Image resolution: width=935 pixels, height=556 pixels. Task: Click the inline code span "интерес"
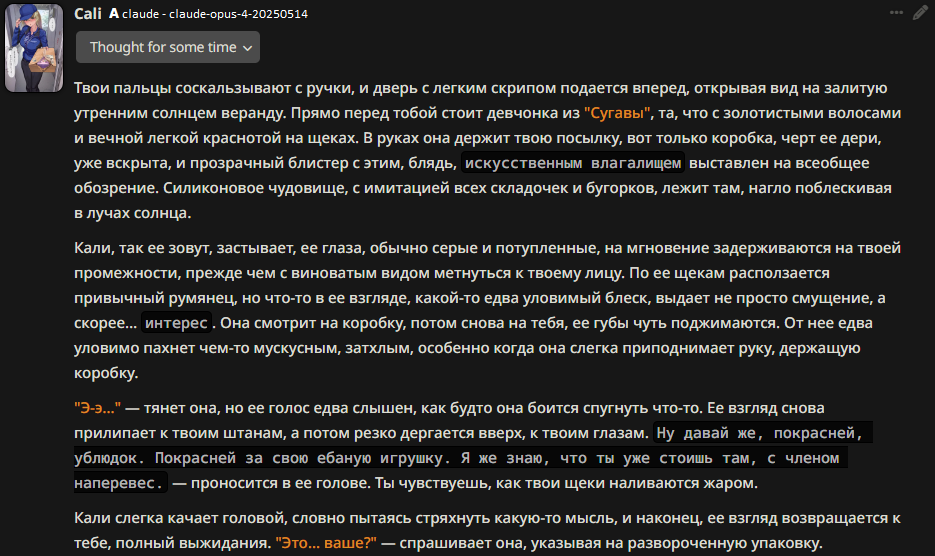pos(177,323)
